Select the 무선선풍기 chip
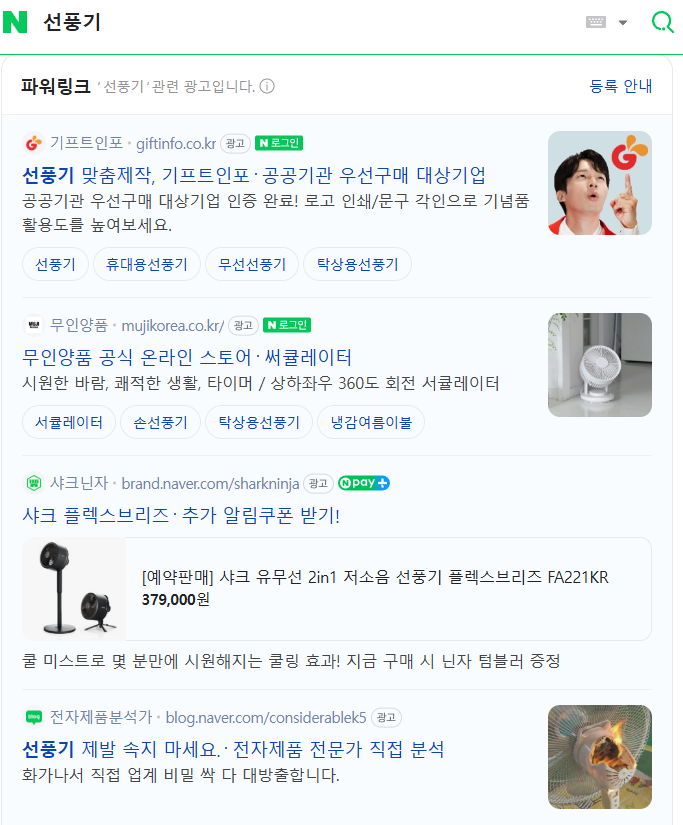 point(252,264)
